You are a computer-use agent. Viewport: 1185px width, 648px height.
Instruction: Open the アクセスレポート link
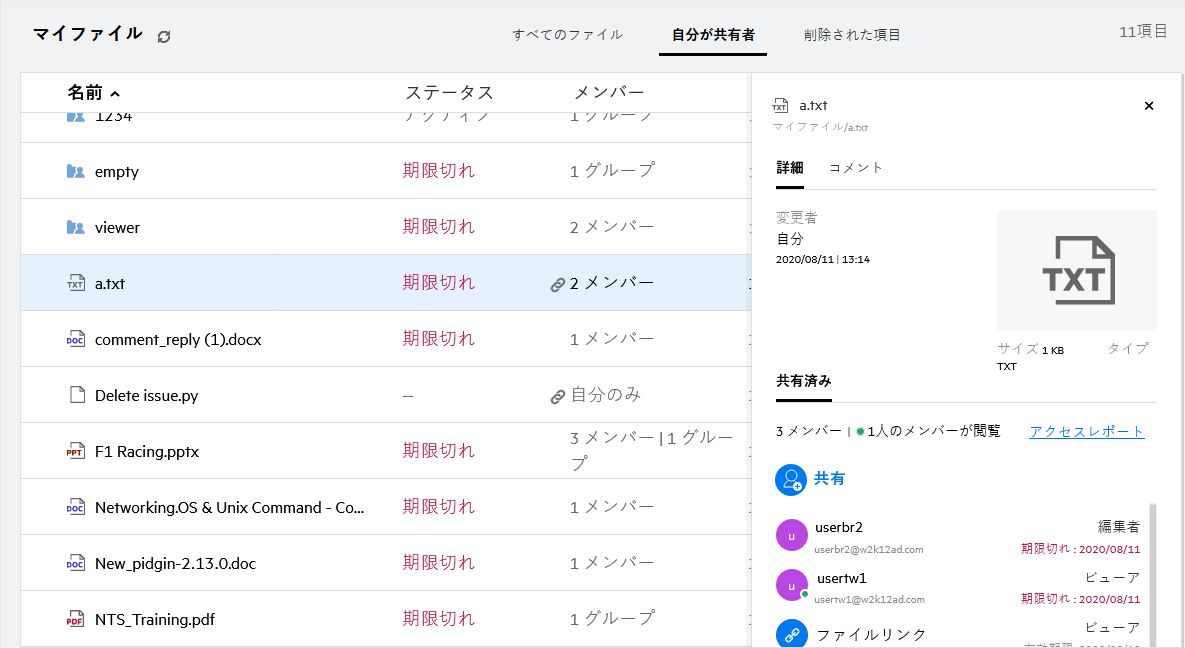tap(1086, 432)
